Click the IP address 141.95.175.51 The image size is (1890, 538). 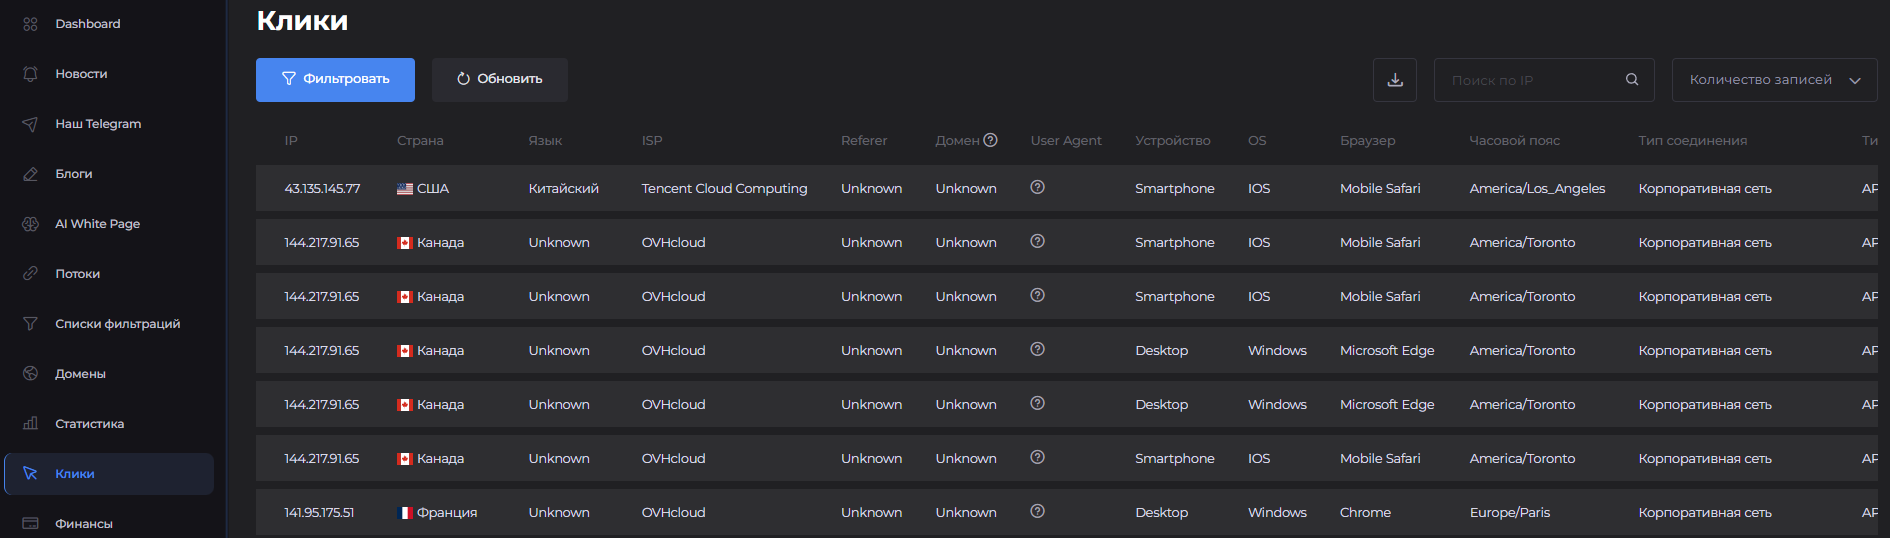(319, 513)
